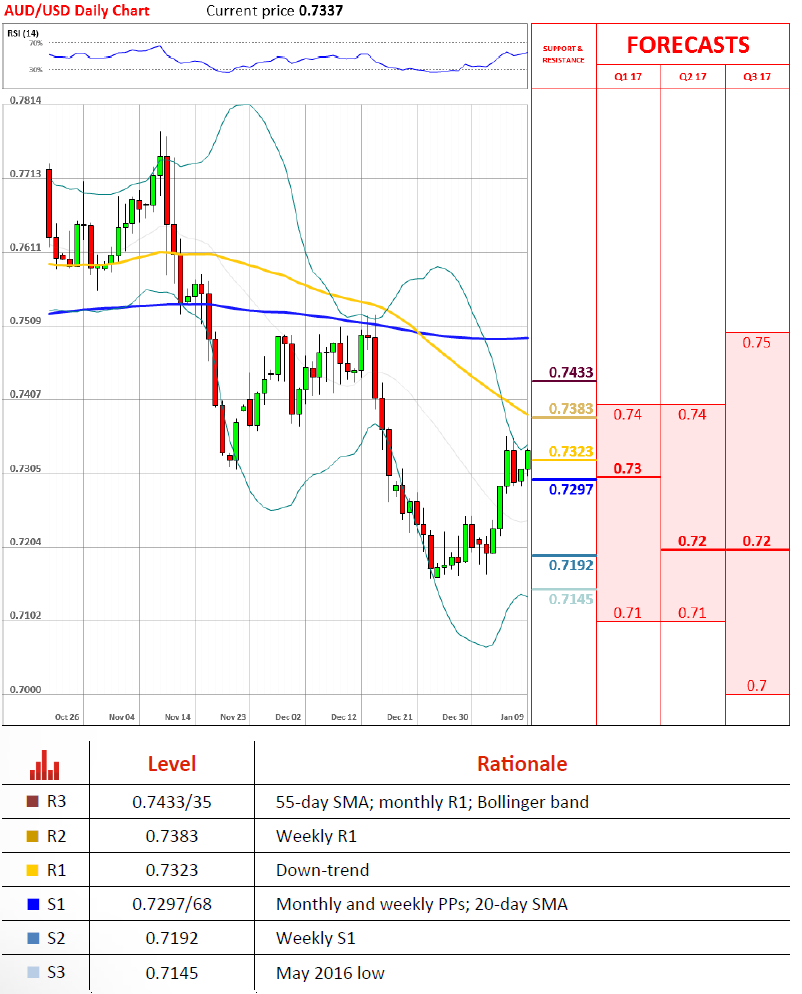
Task: Click the 0.7323 resistance level label
Action: pos(571,451)
